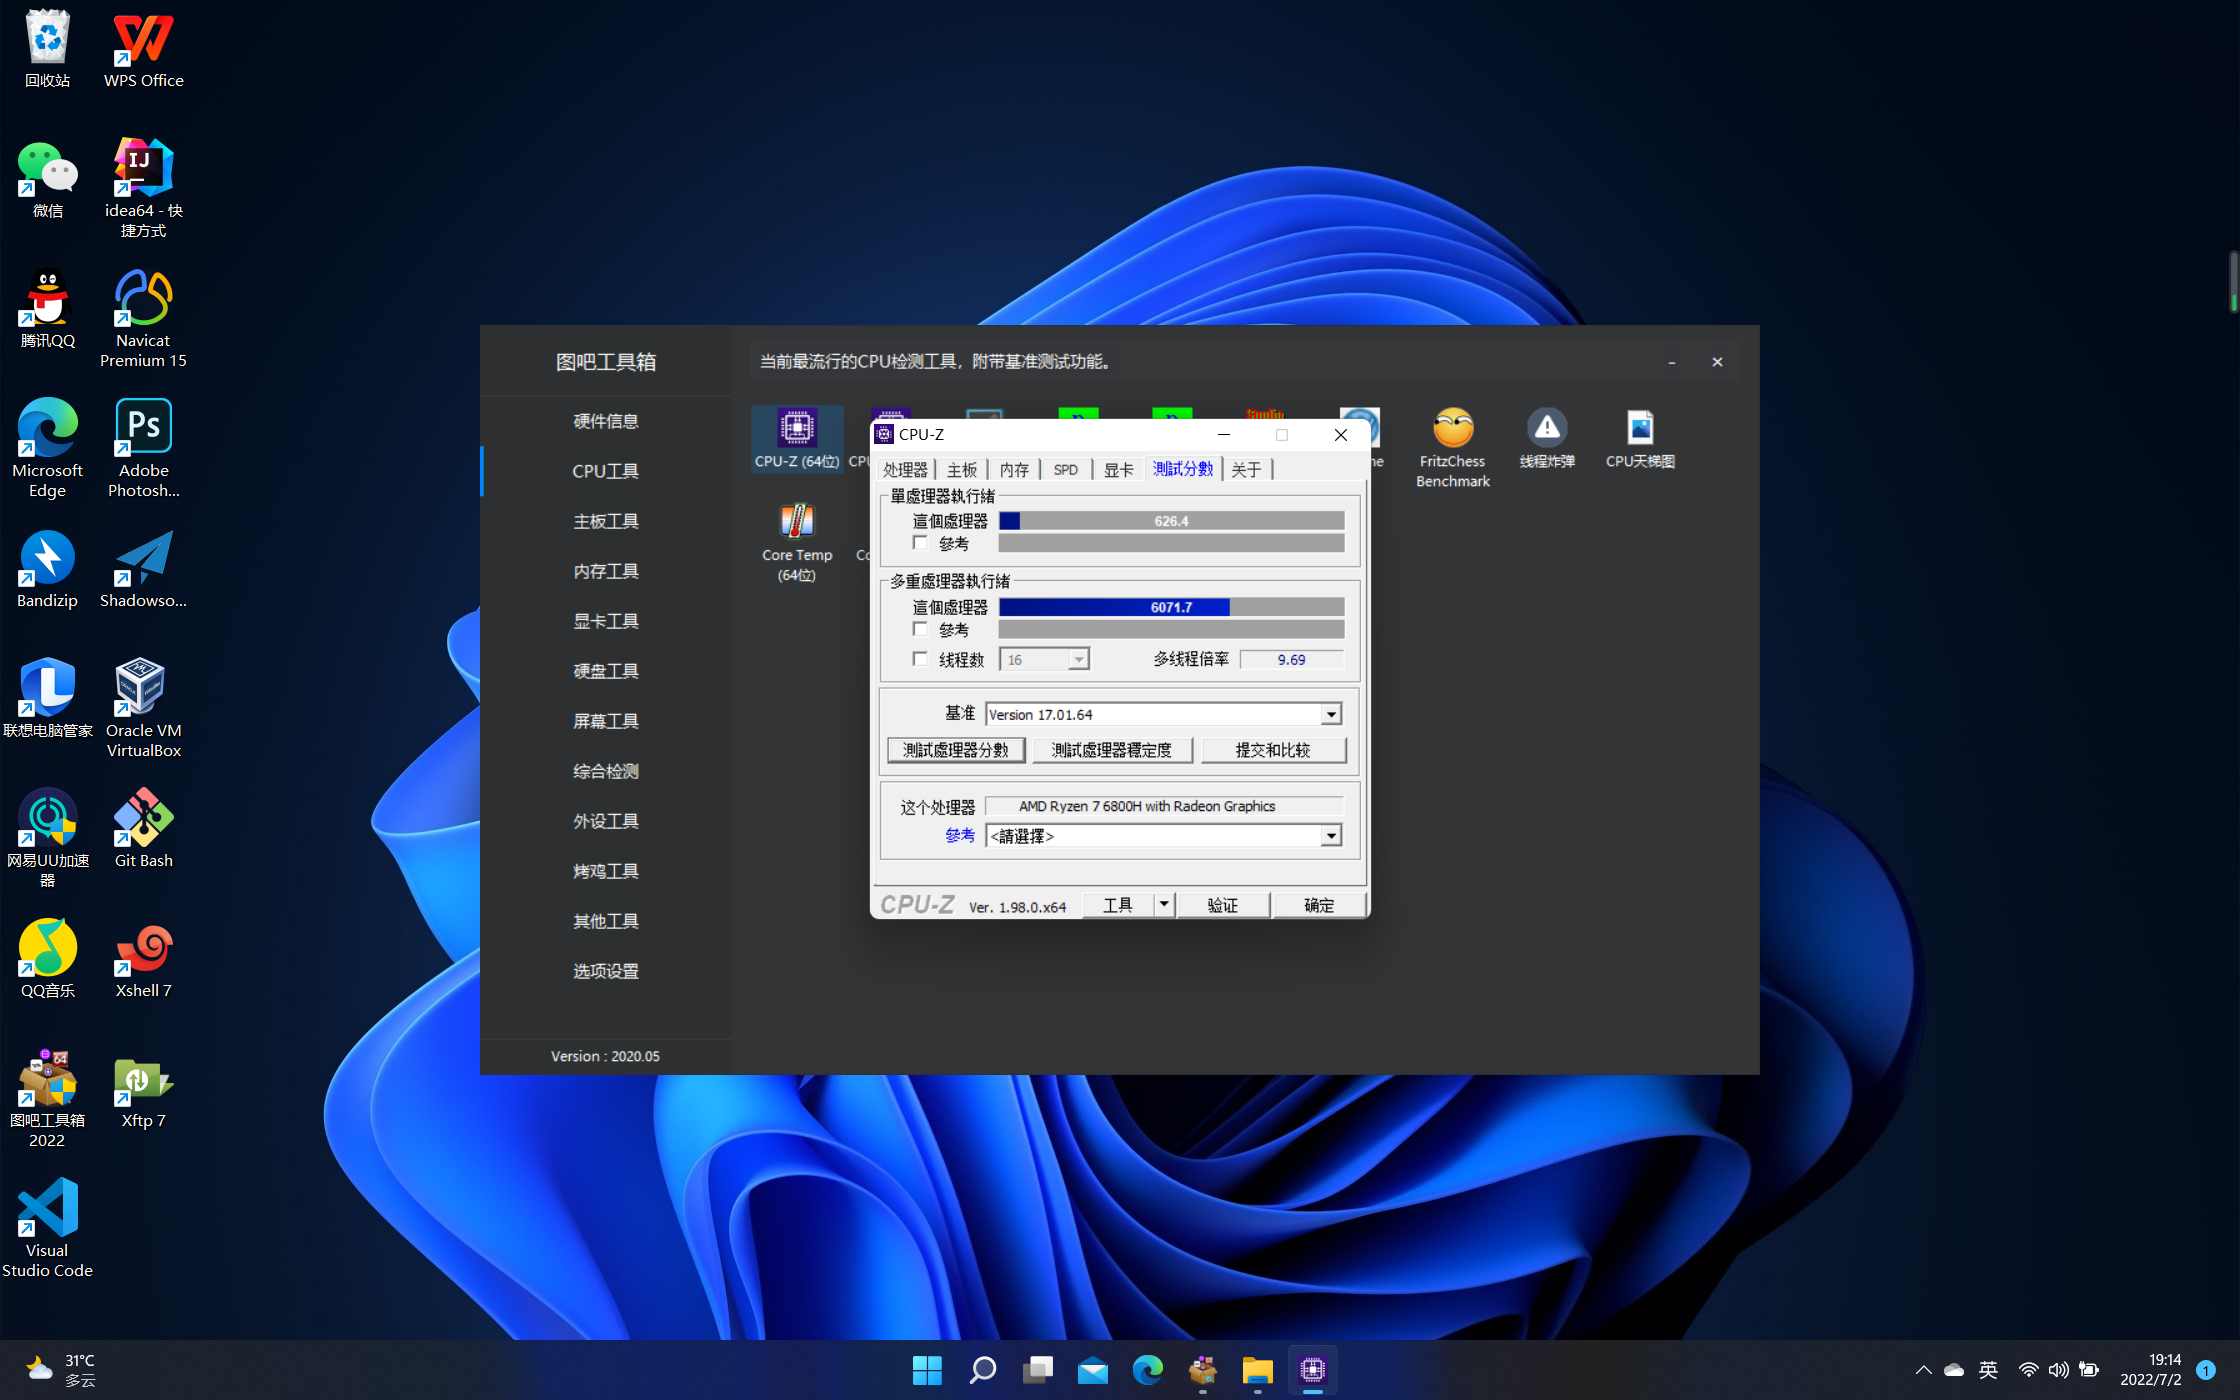Screen dimensions: 2240x1400
Task: Expand 线程数 count dropdown showing 16
Action: pos(1078,660)
